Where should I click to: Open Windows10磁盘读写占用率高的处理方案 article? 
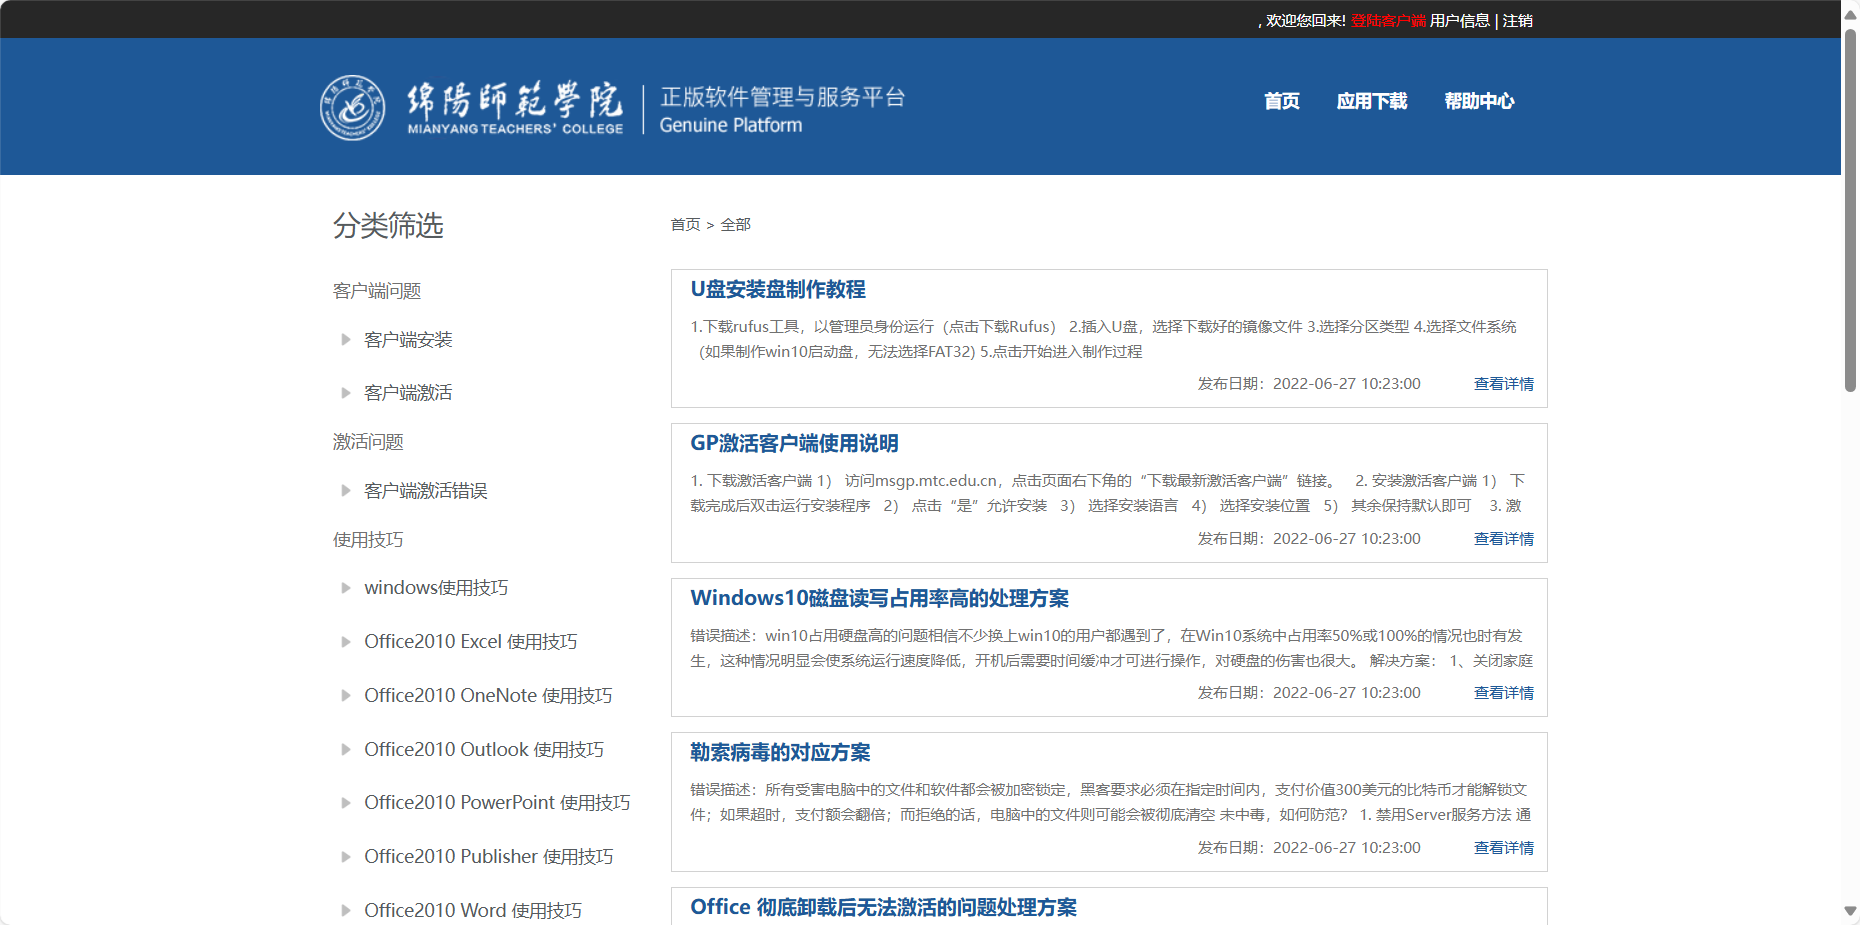click(880, 599)
